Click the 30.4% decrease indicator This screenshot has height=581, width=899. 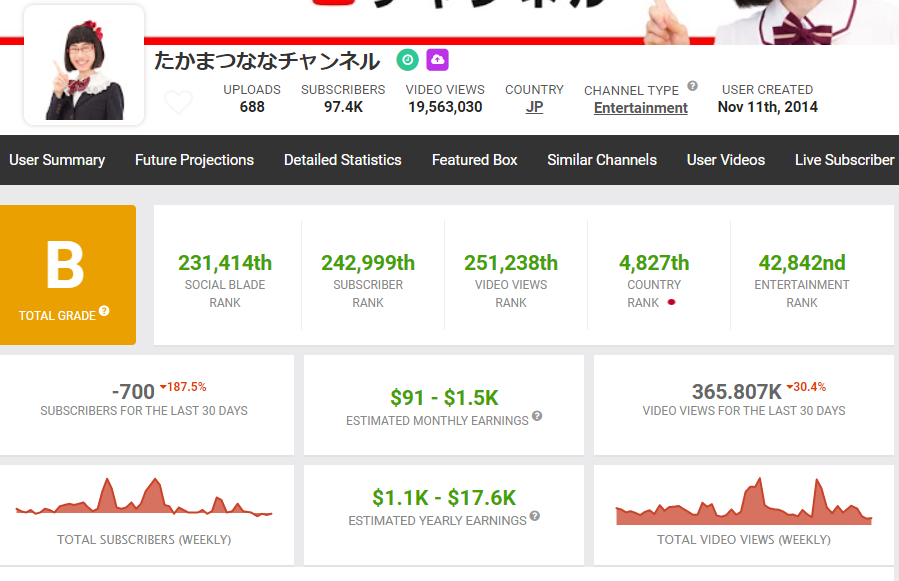pos(806,387)
